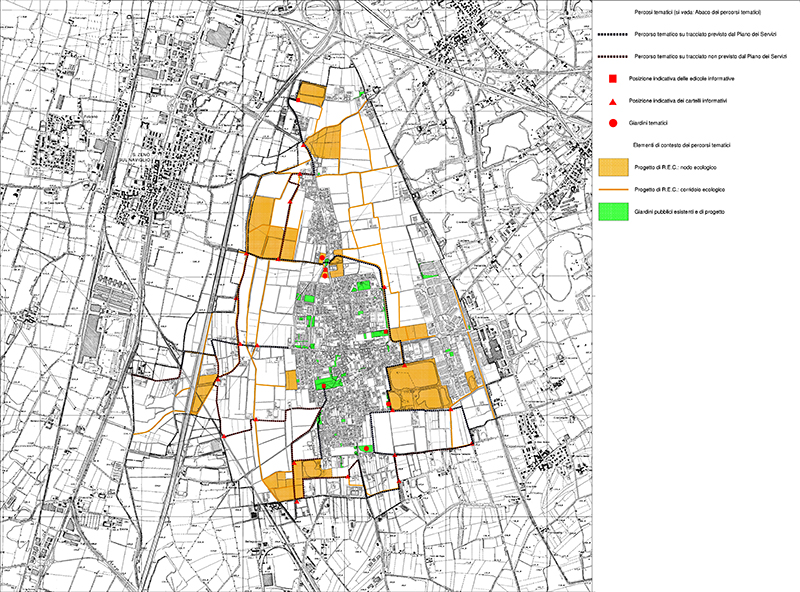This screenshot has width=800, height=592.
Task: Select the dark red dotted line legend symbol
Action: (612, 56)
